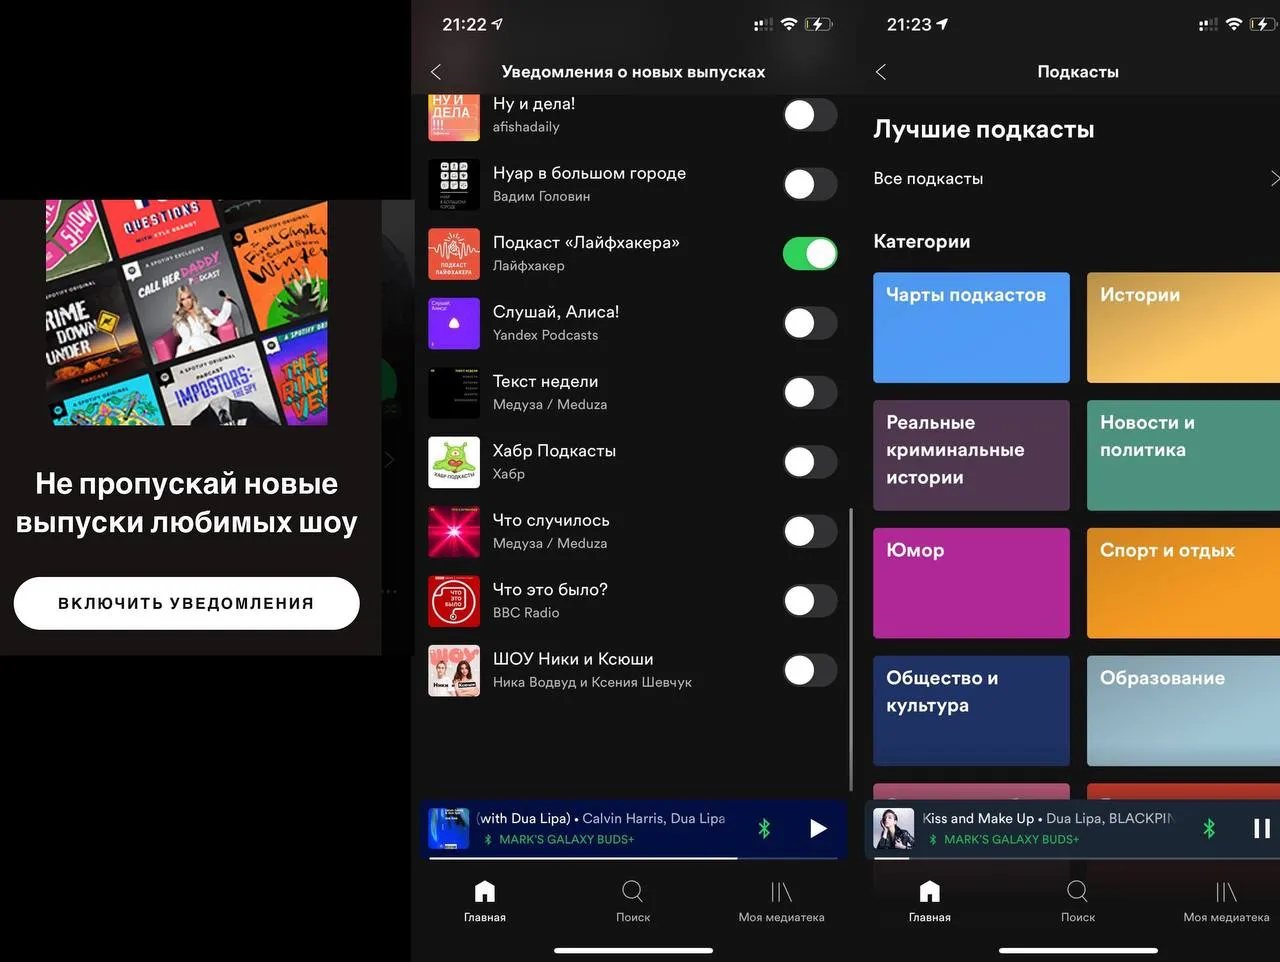Enable notifications for Текст недели
This screenshot has height=962, width=1280.
tap(810, 392)
